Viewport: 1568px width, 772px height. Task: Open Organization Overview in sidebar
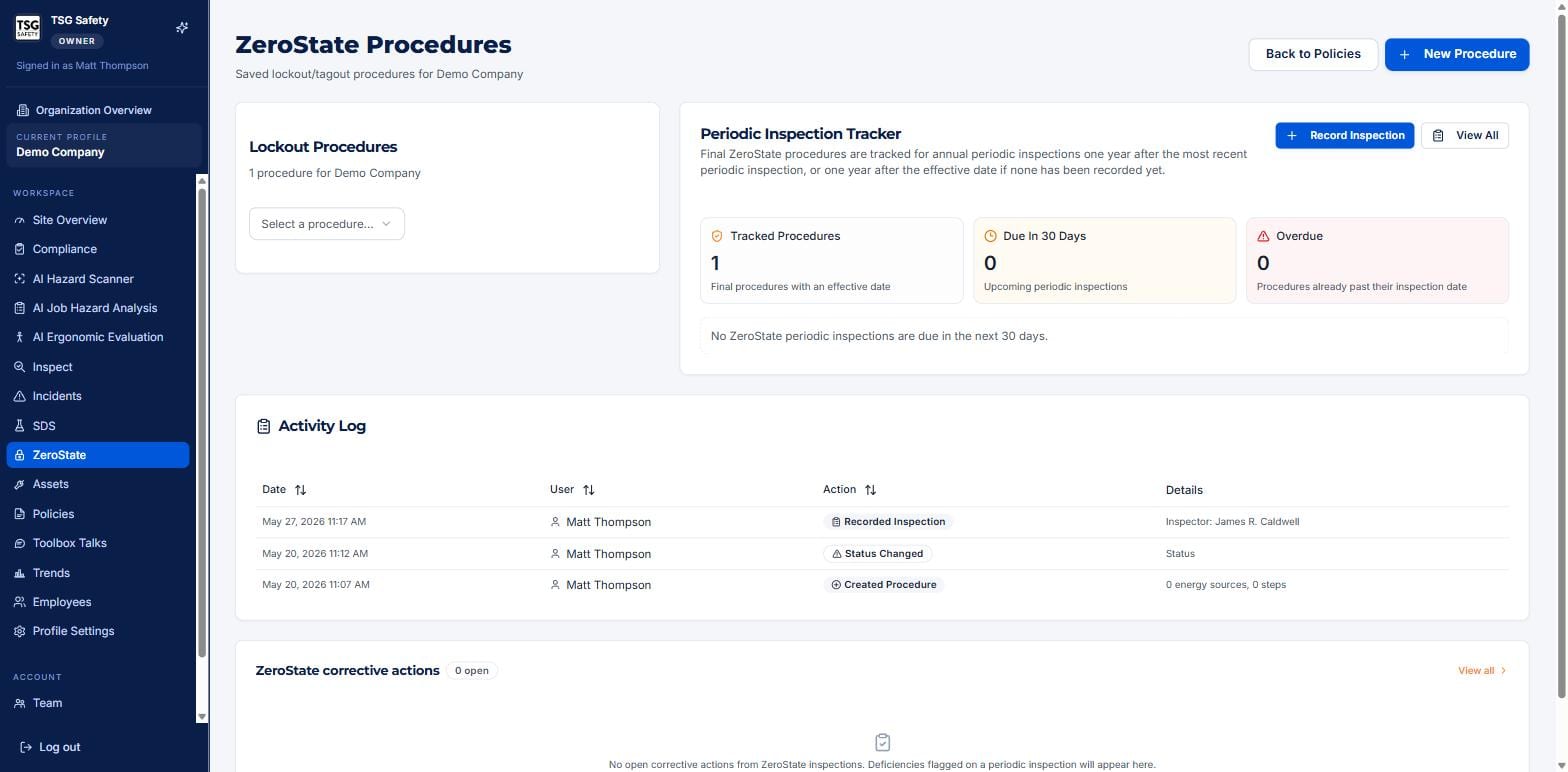(93, 110)
